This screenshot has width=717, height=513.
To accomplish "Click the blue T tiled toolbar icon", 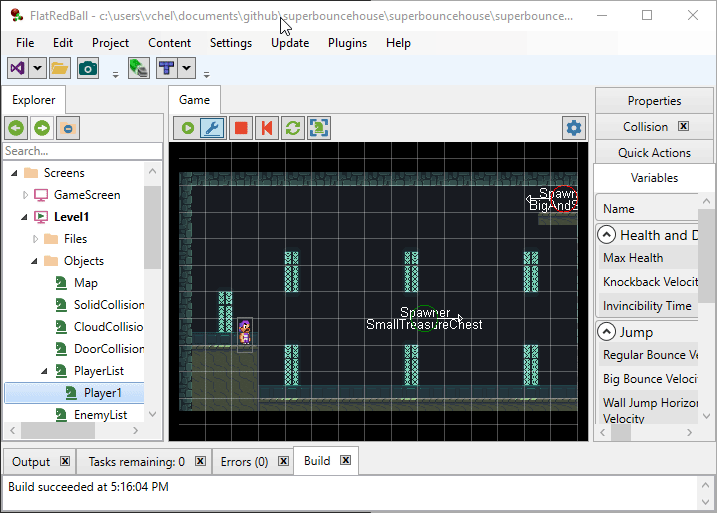I will pos(166,69).
